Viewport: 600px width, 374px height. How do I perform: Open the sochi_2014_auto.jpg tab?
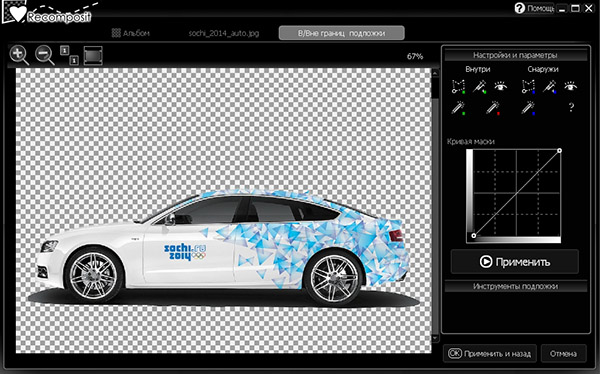click(x=224, y=33)
